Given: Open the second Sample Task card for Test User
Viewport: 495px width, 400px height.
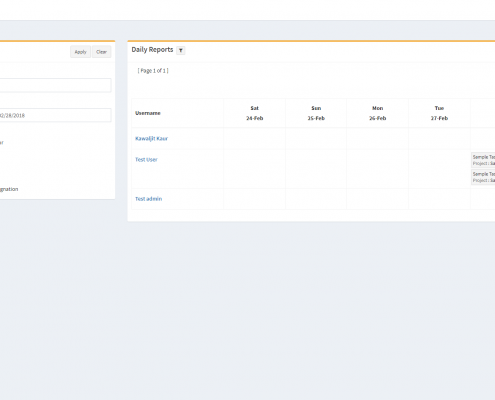Looking at the screenshot, I should point(483,177).
